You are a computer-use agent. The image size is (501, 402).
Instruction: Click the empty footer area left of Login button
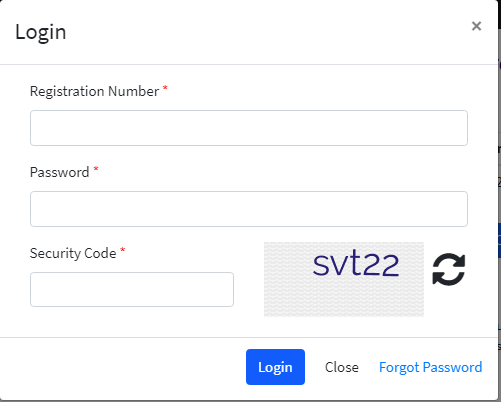[123, 367]
